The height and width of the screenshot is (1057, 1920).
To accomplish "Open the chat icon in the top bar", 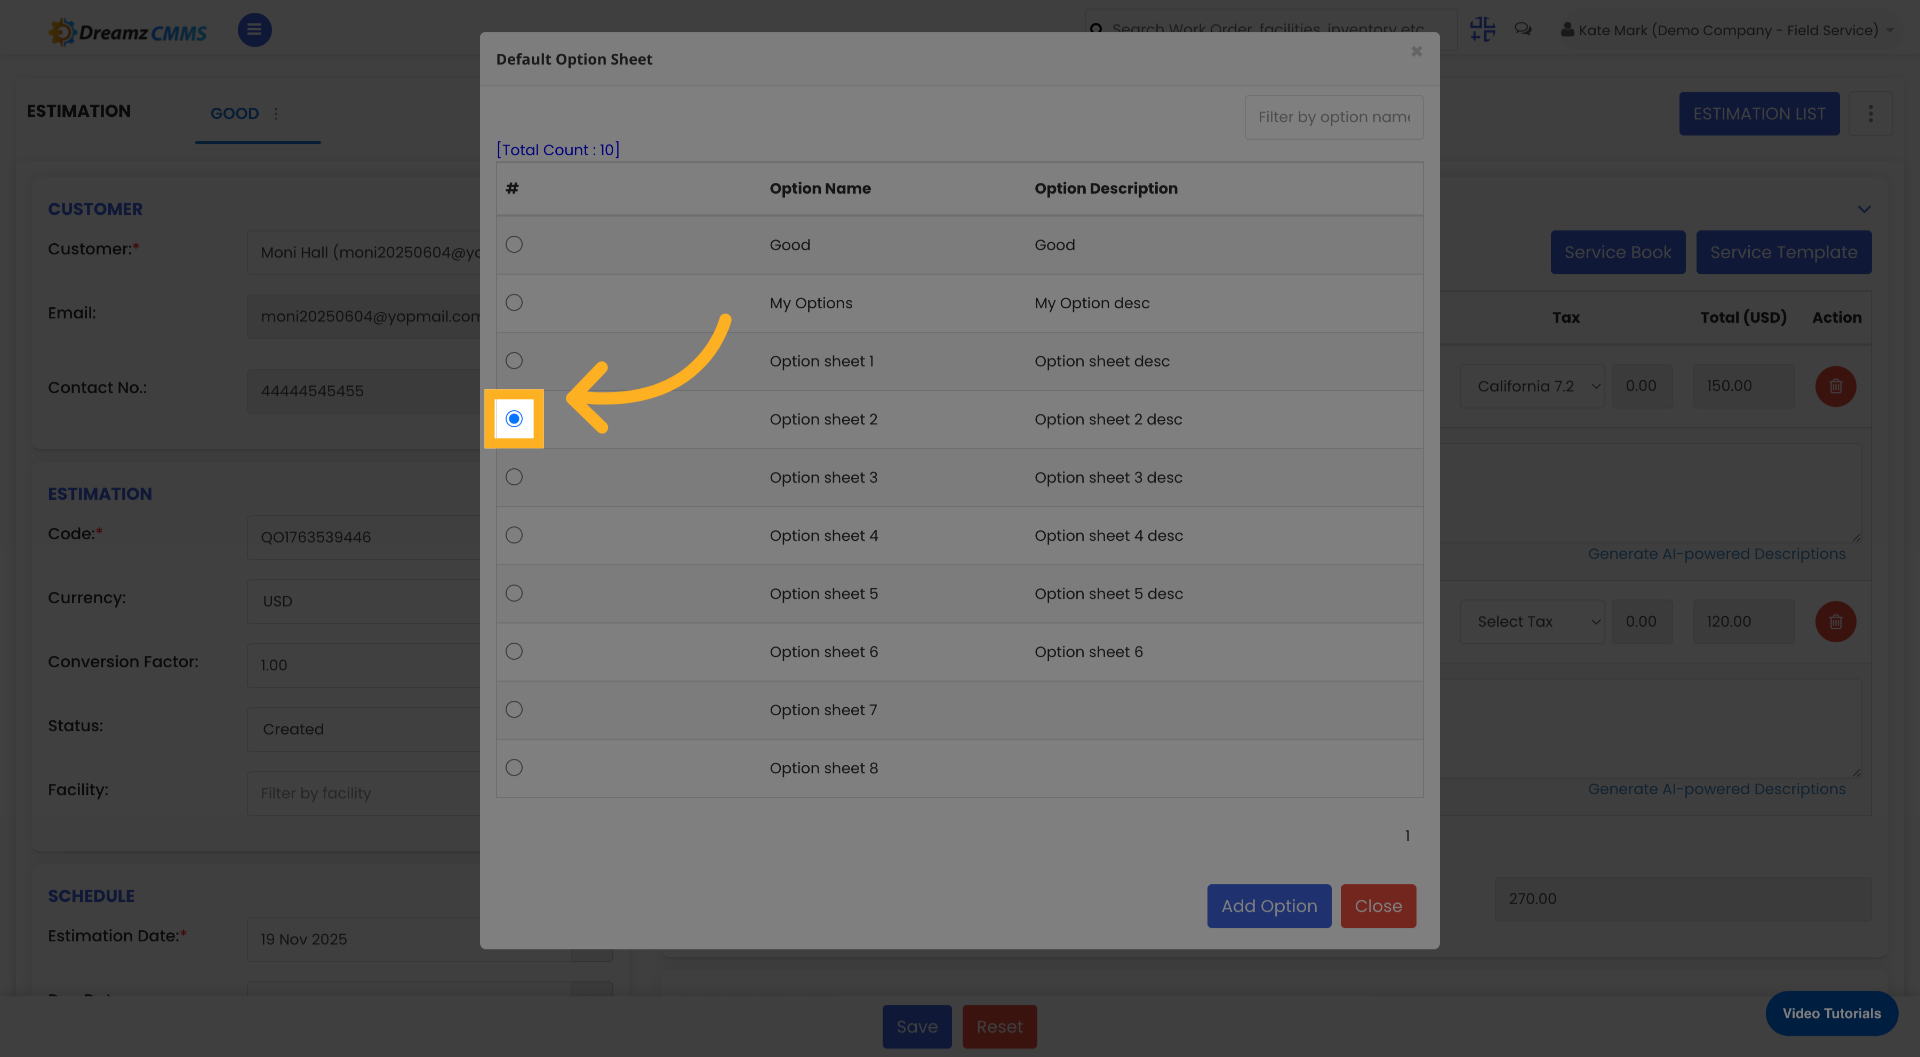I will [x=1523, y=29].
